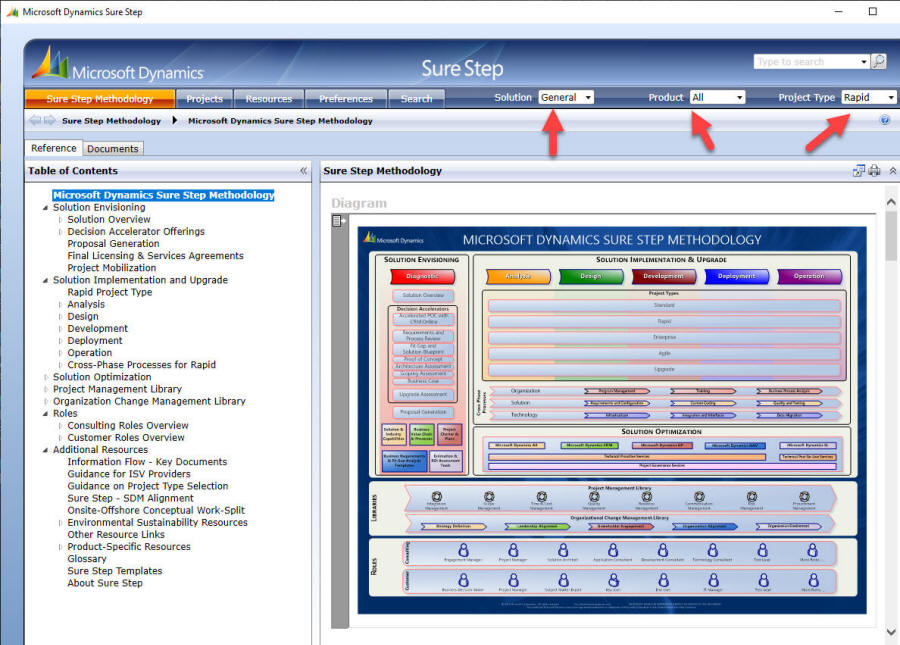900x645 pixels.
Task: Open About Sure Step item
Action: [x=104, y=582]
